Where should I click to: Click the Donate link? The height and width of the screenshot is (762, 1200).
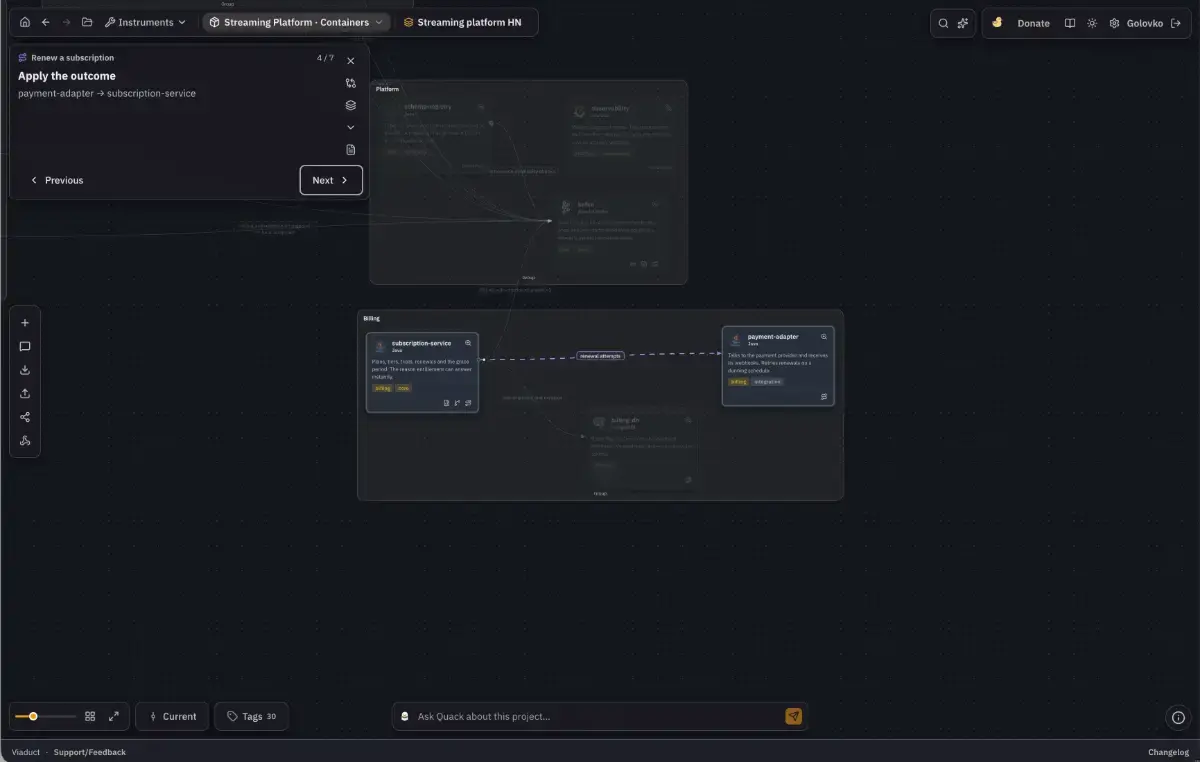tap(1034, 23)
